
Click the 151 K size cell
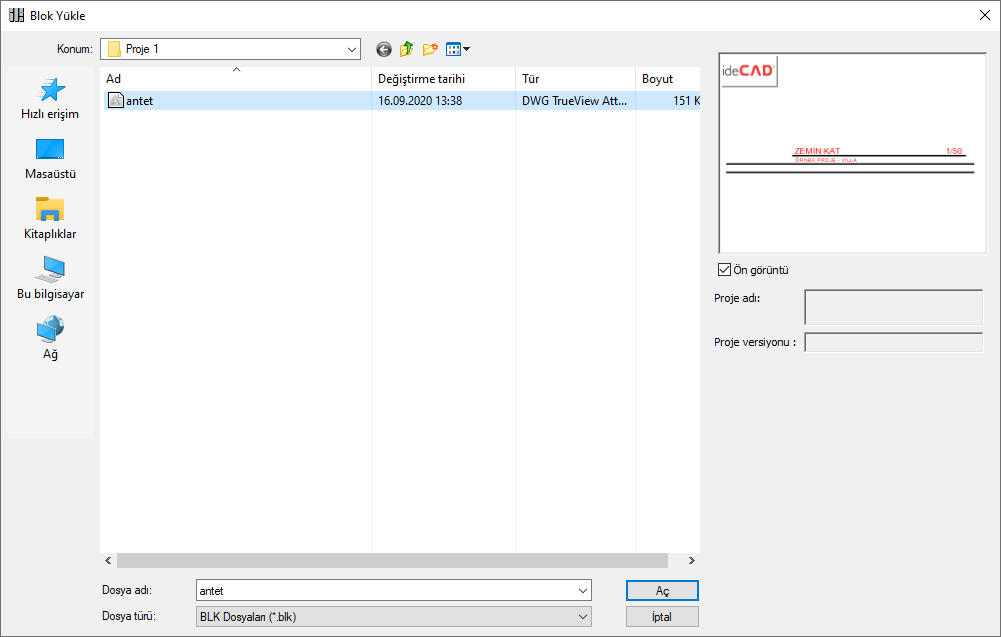686,100
